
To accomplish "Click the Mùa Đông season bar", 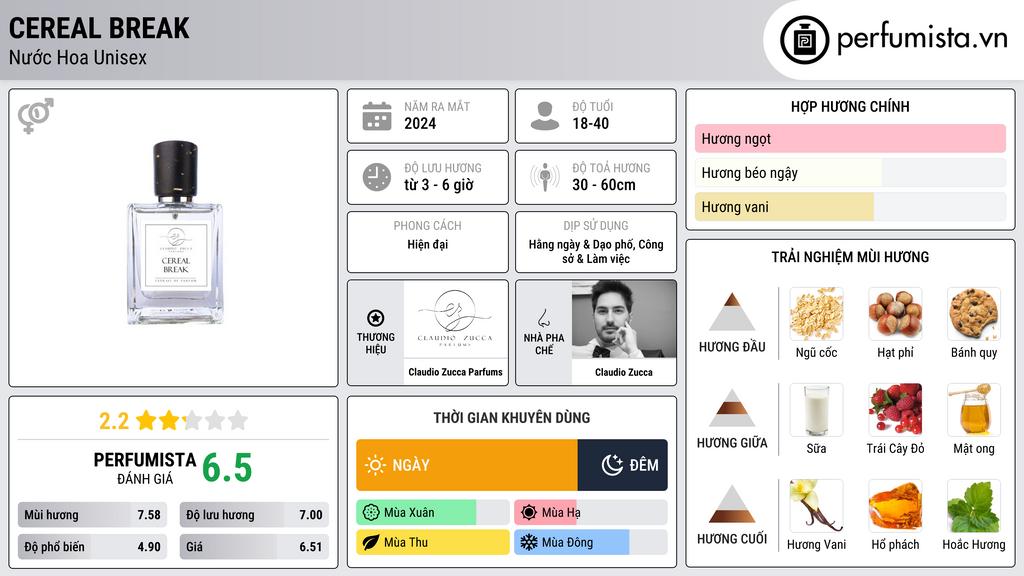I will [x=590, y=542].
